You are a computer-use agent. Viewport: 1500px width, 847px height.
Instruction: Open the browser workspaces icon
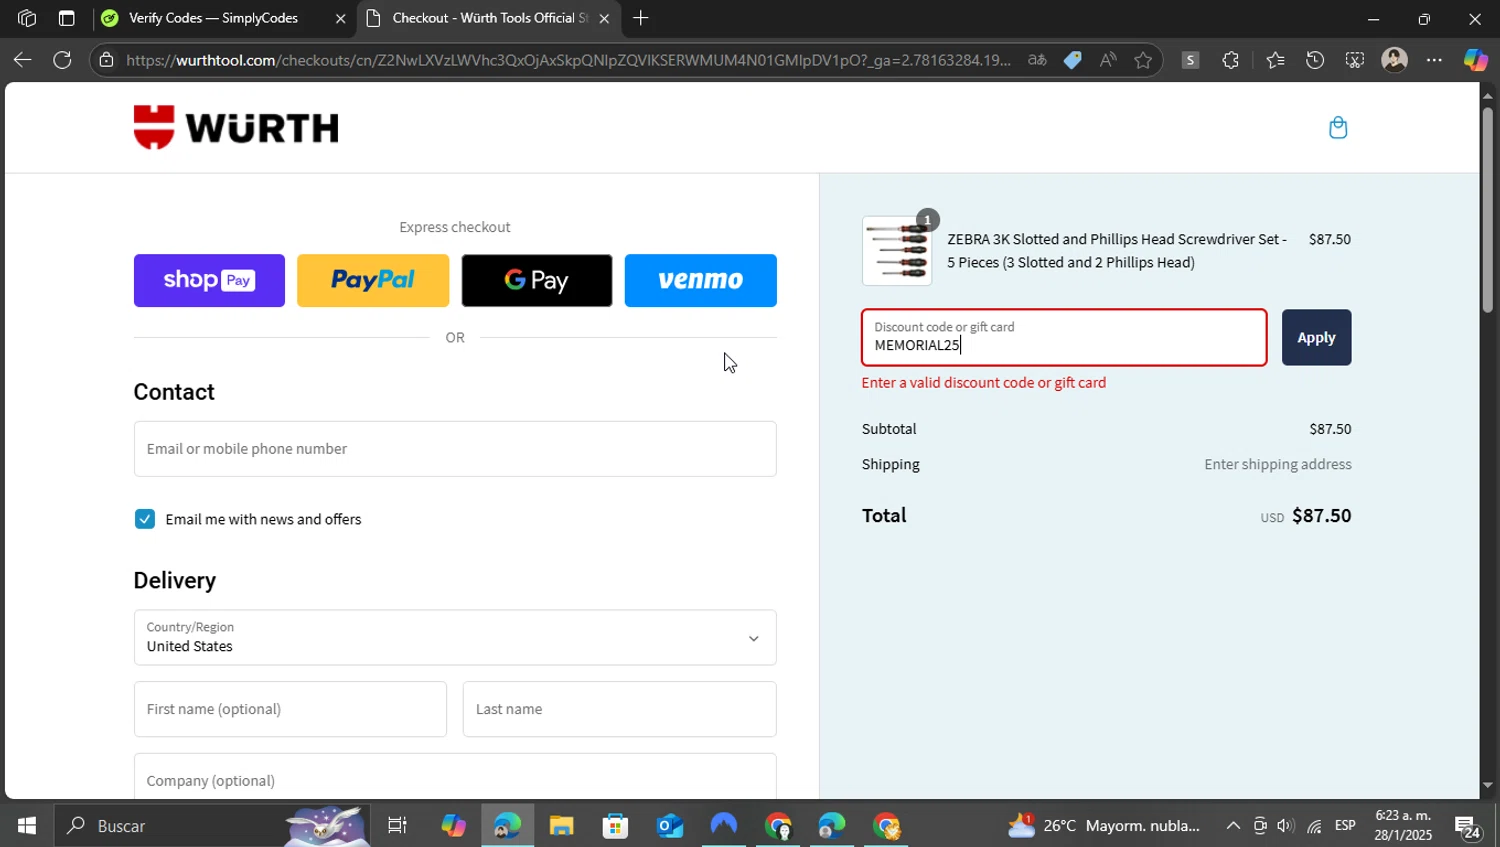tap(27, 18)
